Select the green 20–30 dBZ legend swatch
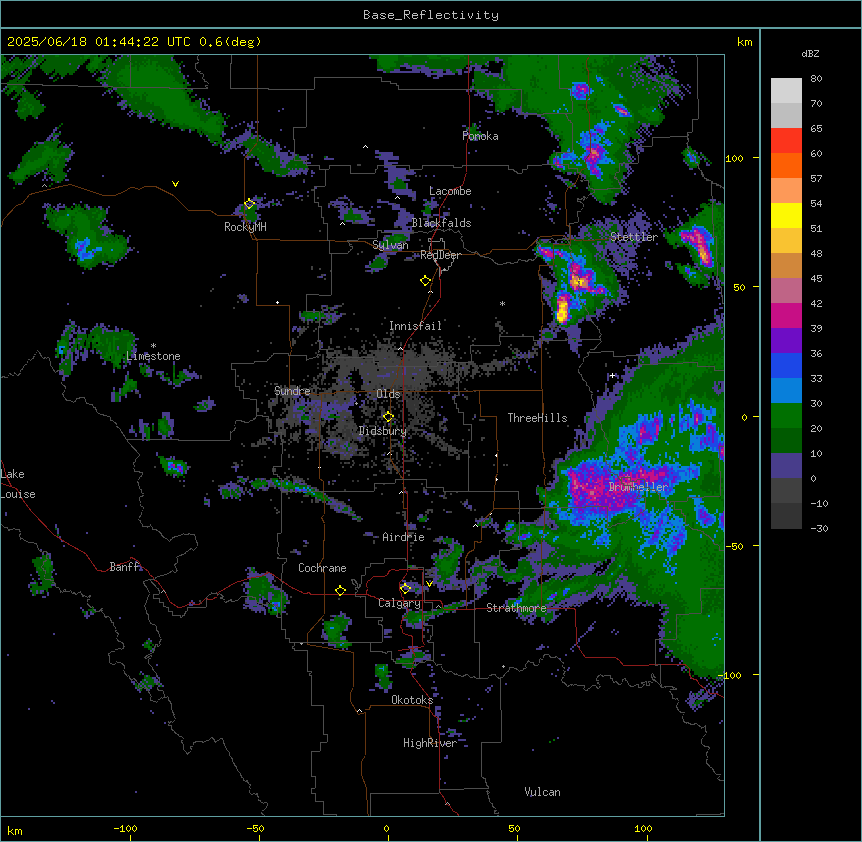This screenshot has height=842, width=862. 786,416
